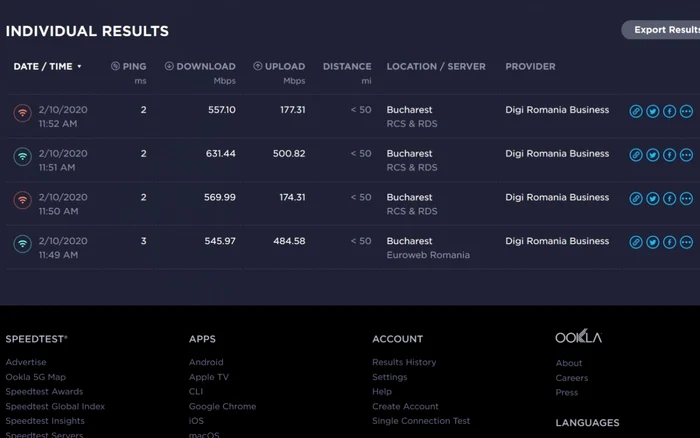Open the Careers link under Ookla
Image resolution: width=700 pixels, height=438 pixels.
[x=572, y=378]
